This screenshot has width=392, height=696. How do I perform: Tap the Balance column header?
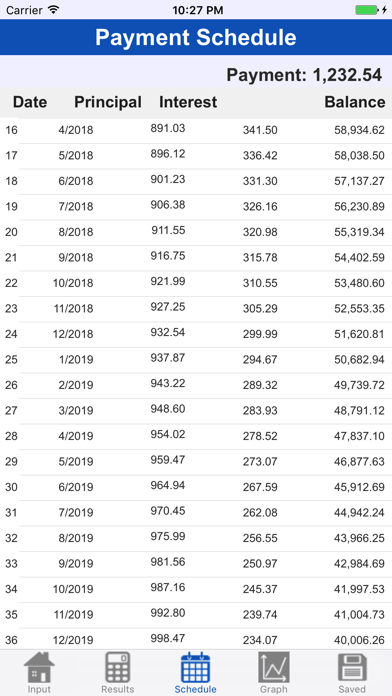coord(355,102)
